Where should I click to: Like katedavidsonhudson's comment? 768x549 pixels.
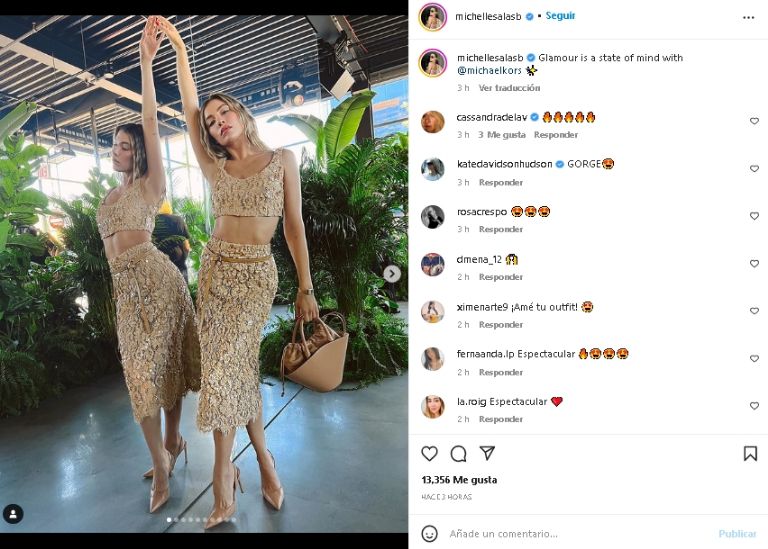pyautogui.click(x=754, y=169)
